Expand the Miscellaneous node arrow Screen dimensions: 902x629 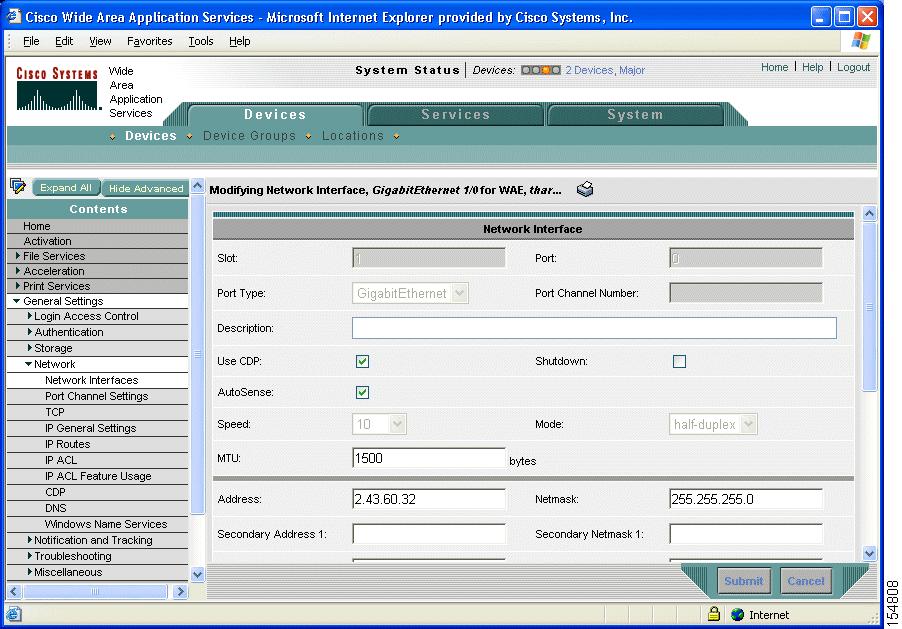tap(29, 572)
